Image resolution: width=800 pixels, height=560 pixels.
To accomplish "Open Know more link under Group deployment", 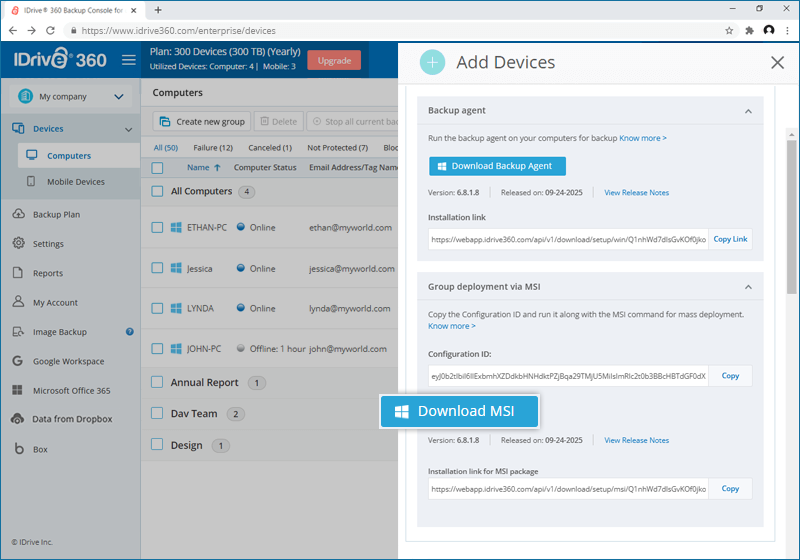I will pyautogui.click(x=452, y=326).
